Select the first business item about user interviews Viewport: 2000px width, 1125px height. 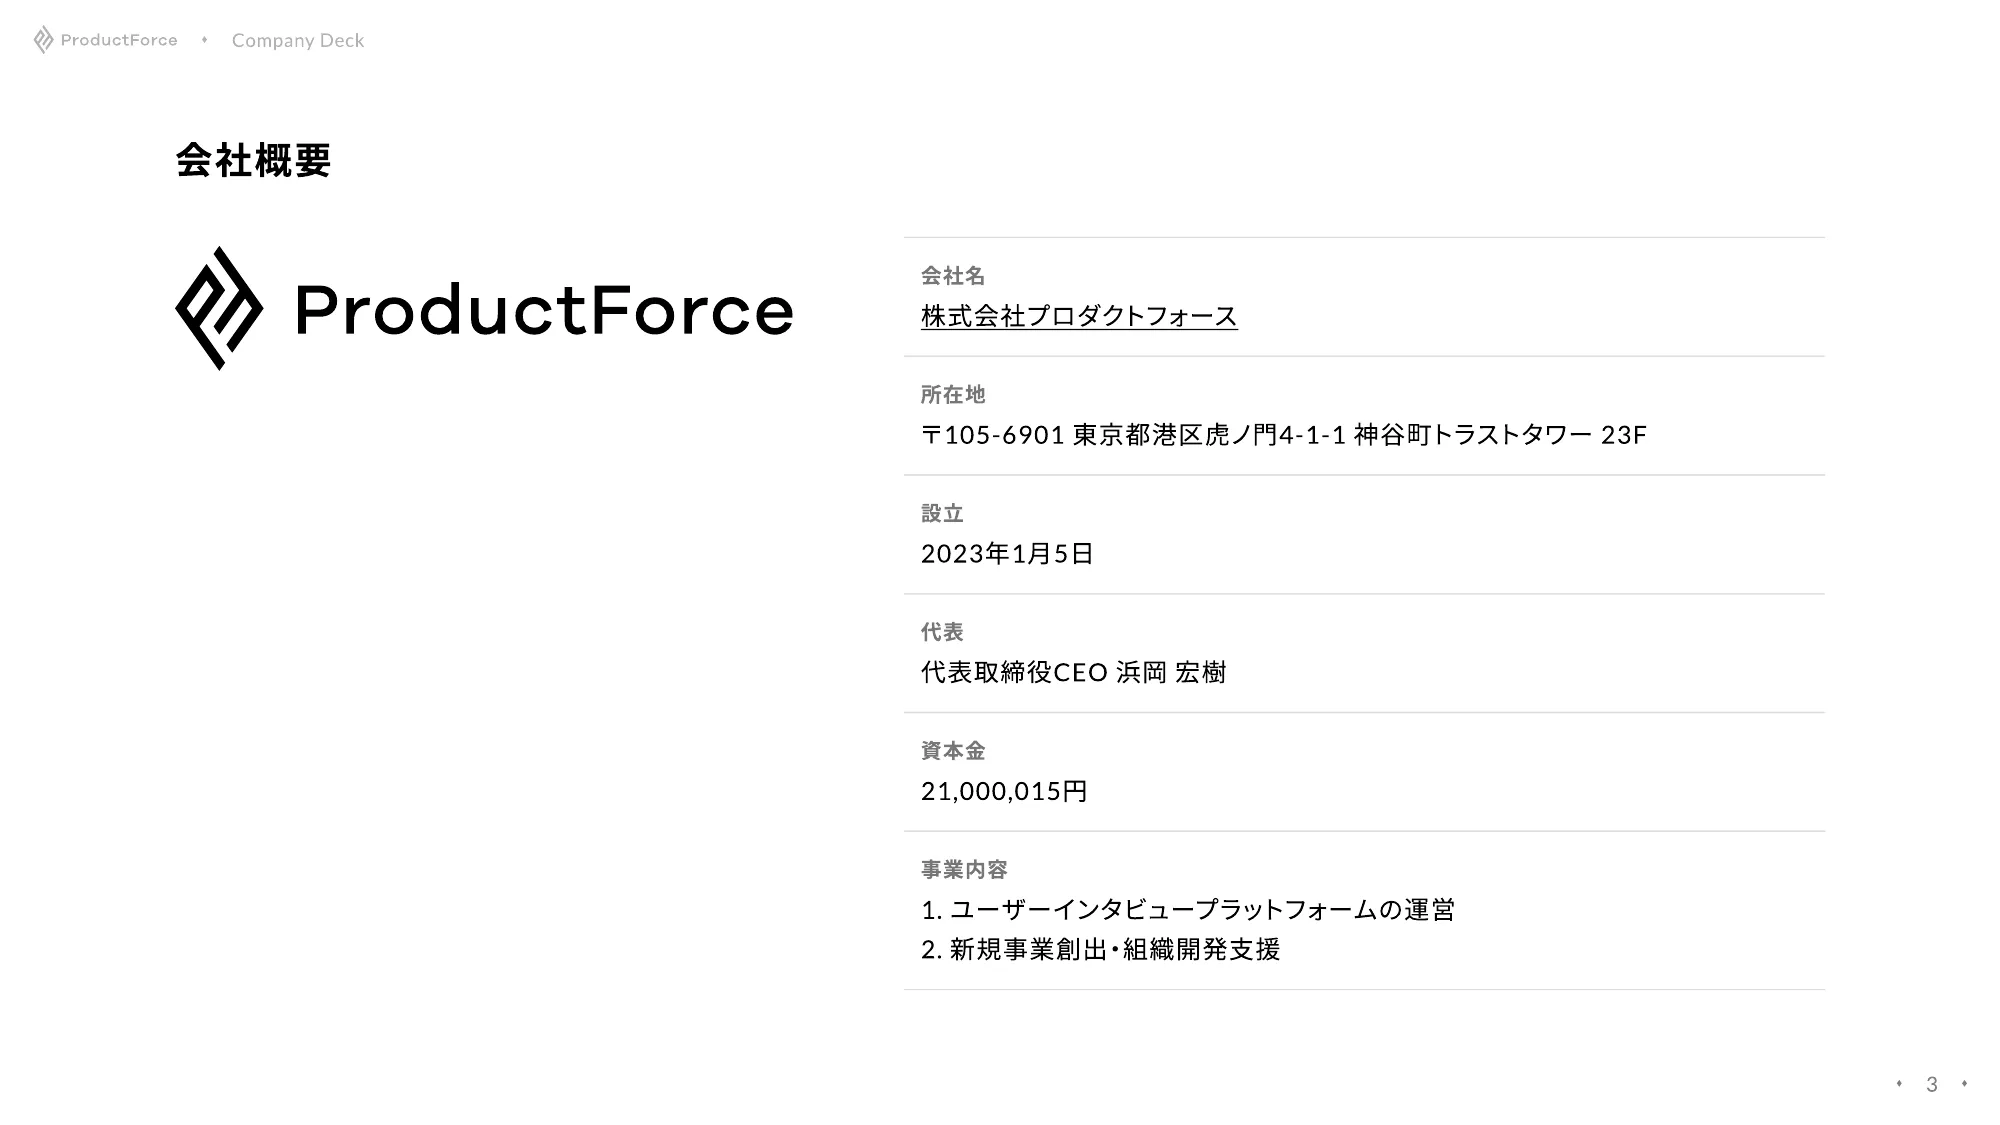(x=1187, y=910)
